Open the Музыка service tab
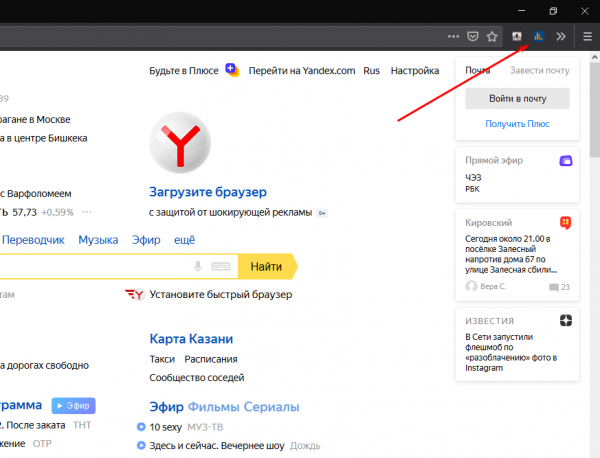This screenshot has height=458, width=600. click(x=98, y=240)
